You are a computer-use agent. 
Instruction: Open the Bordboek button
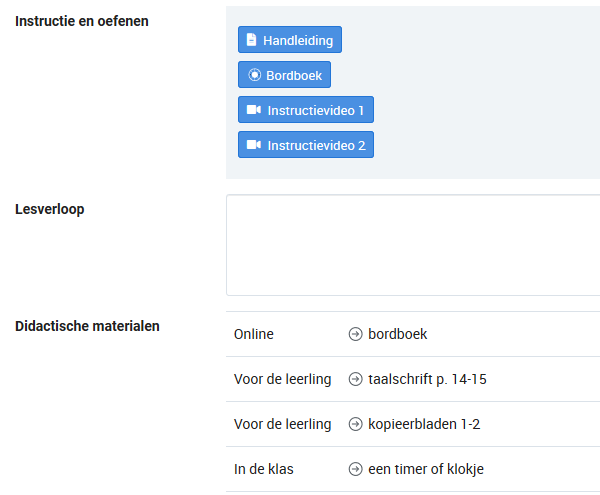284,75
